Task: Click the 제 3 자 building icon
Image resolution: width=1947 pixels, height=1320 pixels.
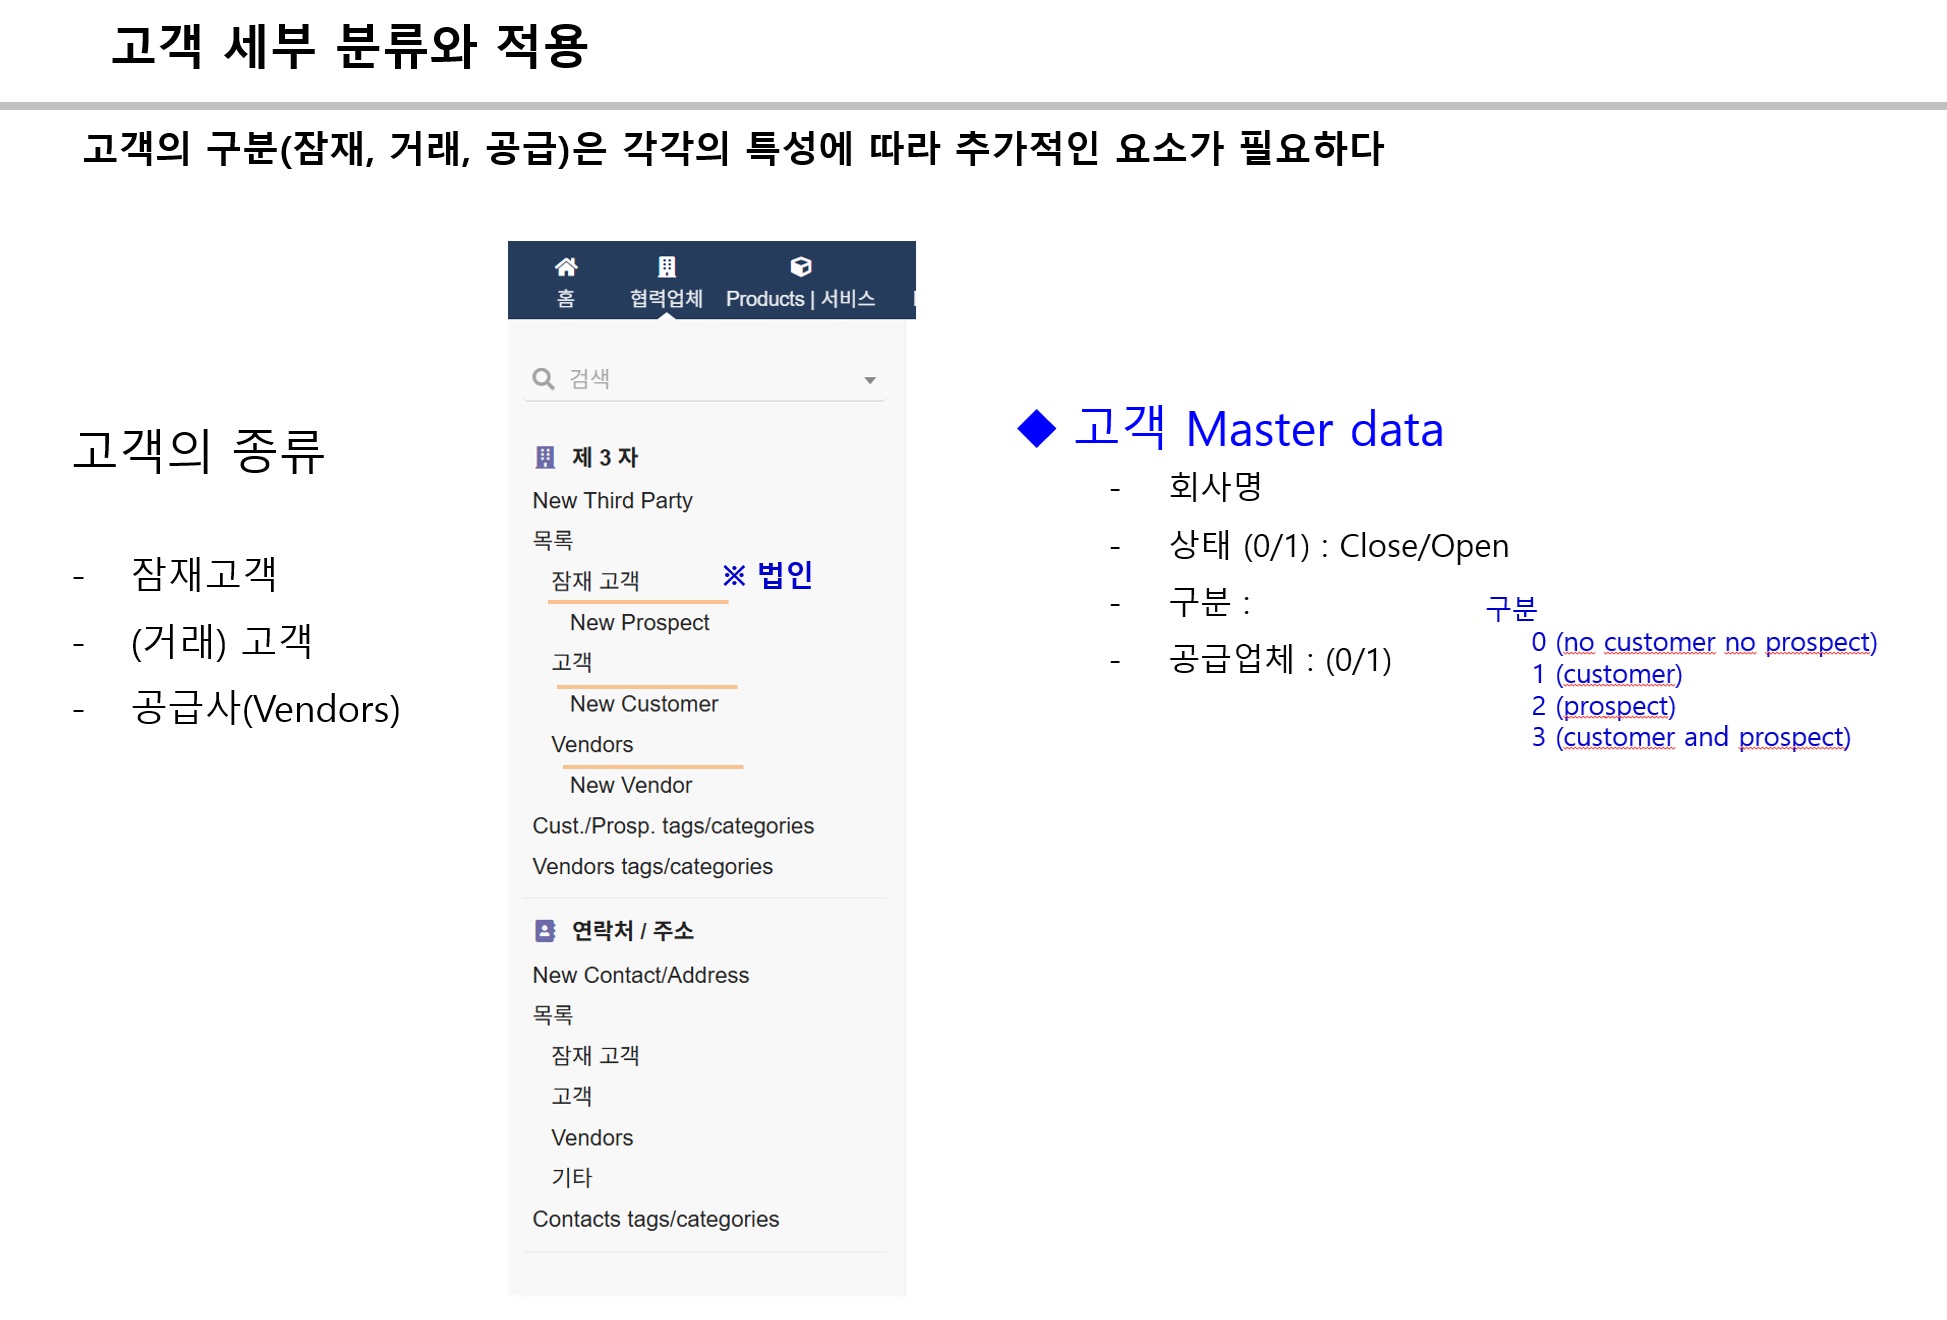Action: click(545, 458)
